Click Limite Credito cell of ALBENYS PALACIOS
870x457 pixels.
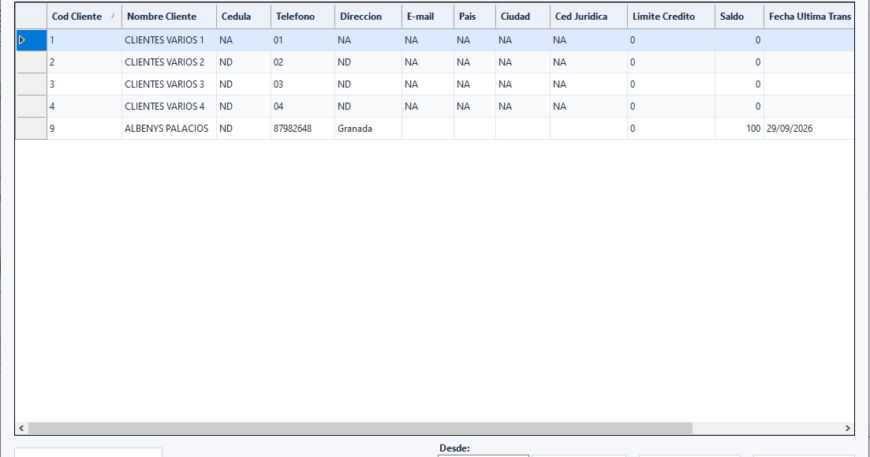[x=671, y=129]
